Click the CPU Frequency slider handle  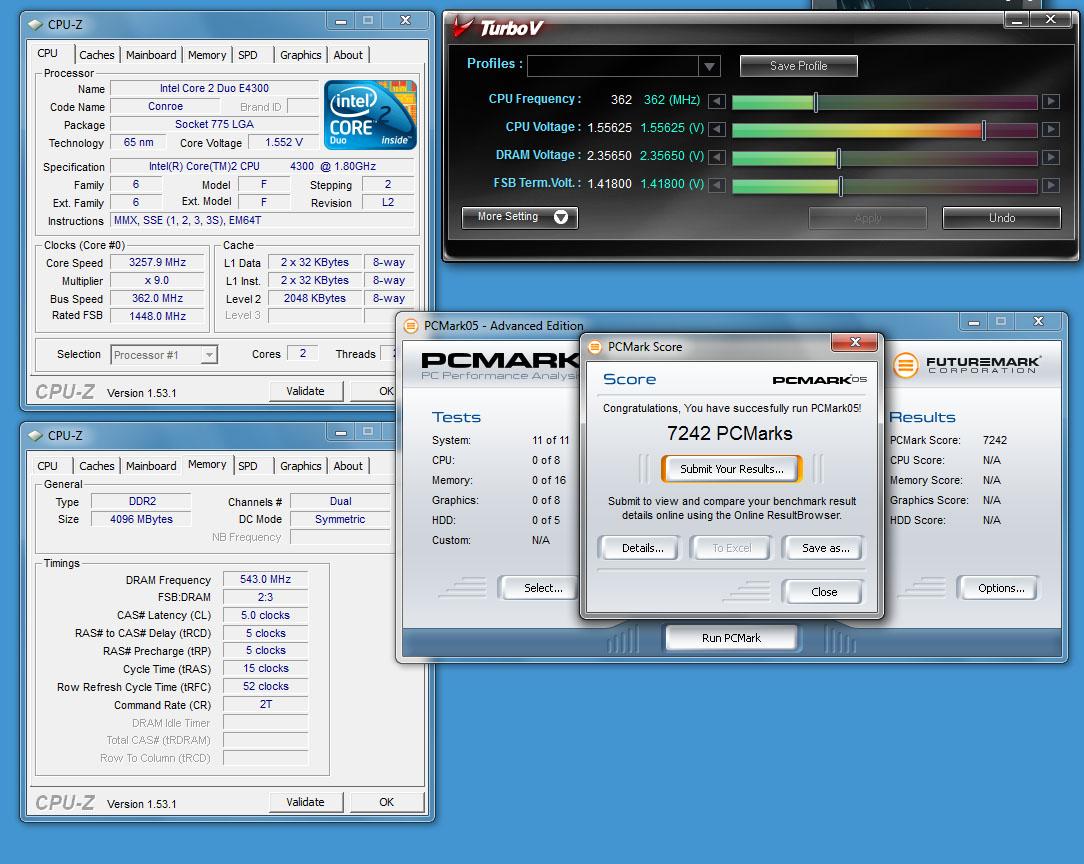[x=816, y=102]
